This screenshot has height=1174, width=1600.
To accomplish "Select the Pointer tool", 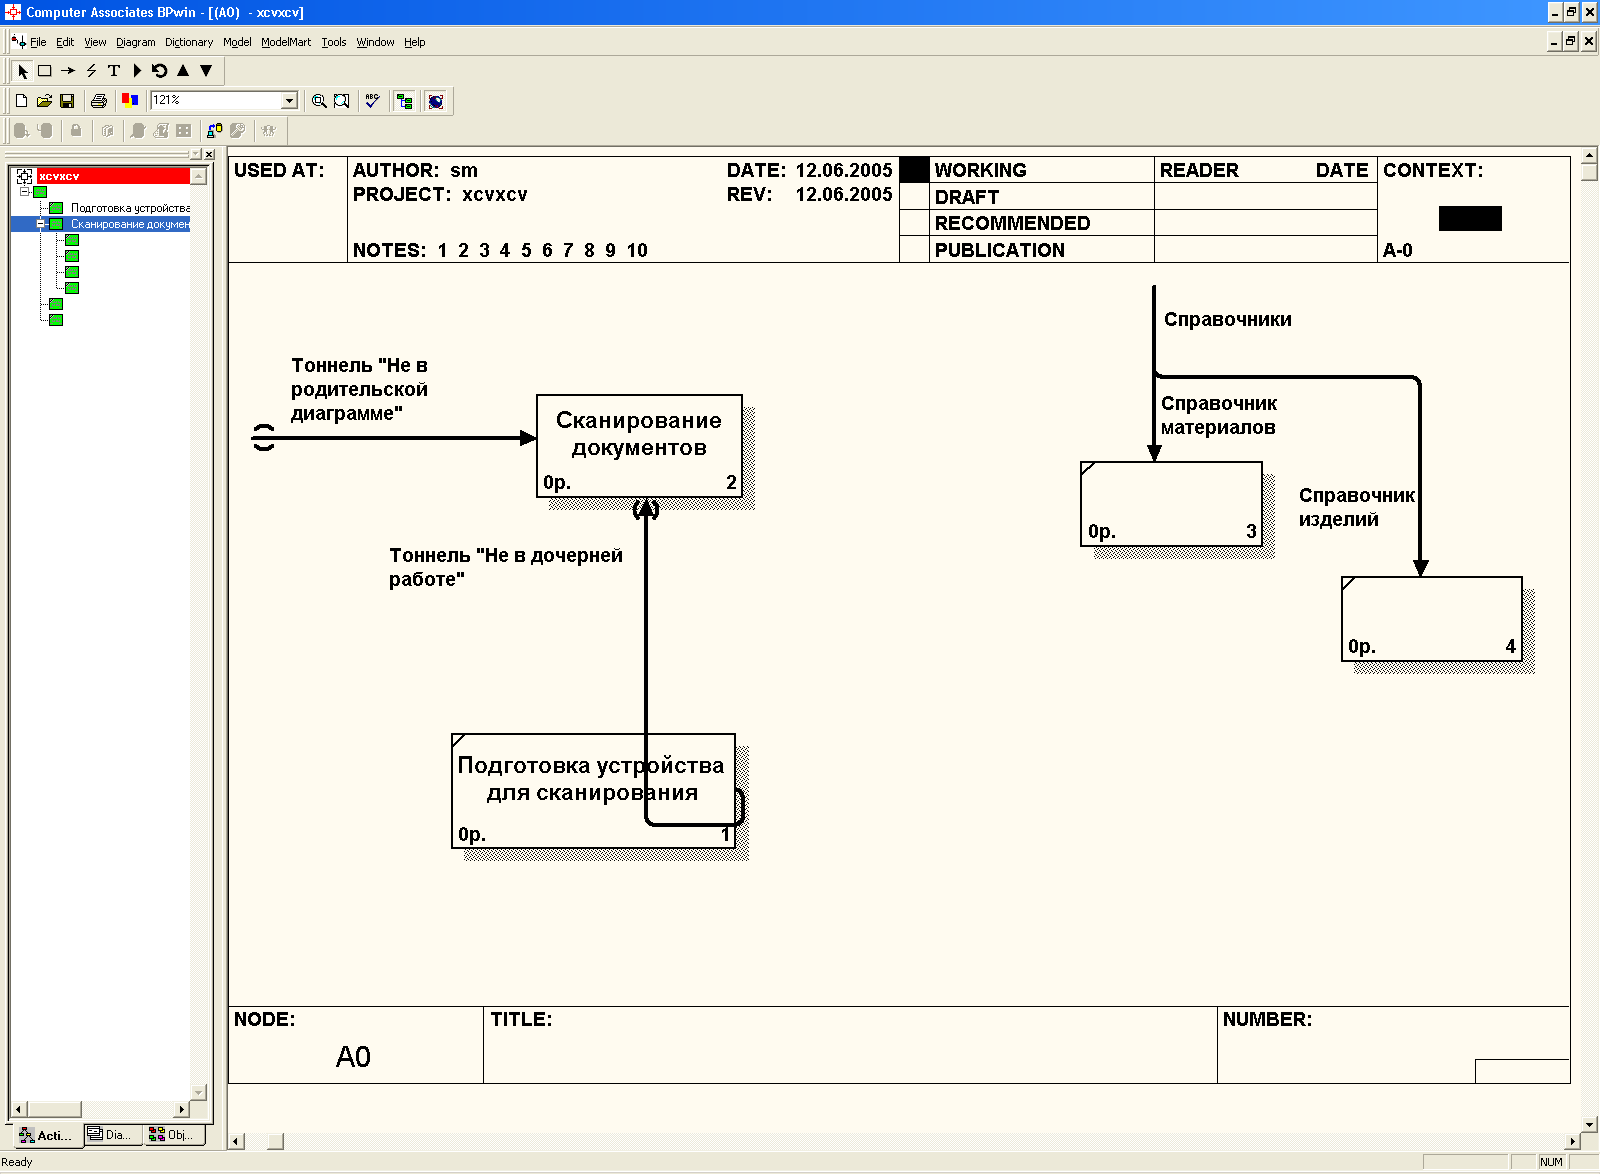I will 23,71.
